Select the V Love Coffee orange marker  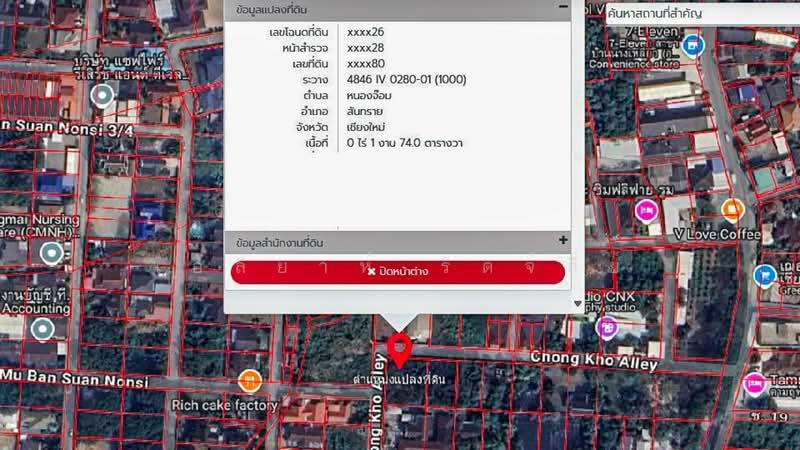click(733, 210)
